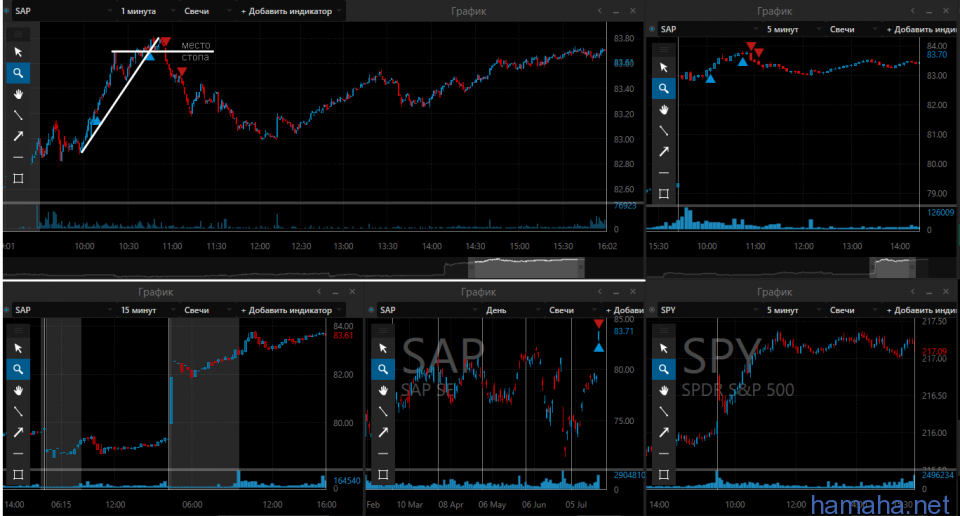Screen dimensions: 960x516
Task: Select the pointer tool in the top-right 5-minute SAP chart
Action: point(664,67)
